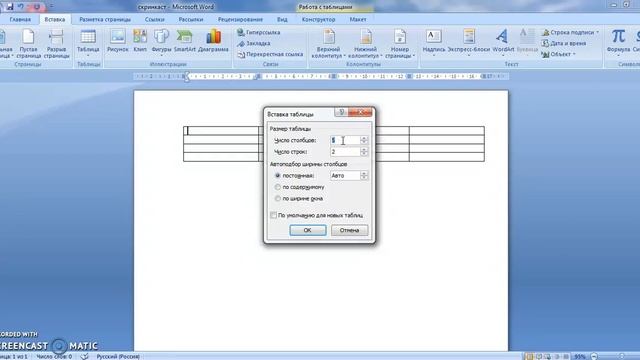Screen dimensions: 640x360
Task: Open the Объект insert dropdown
Action: click(x=559, y=54)
